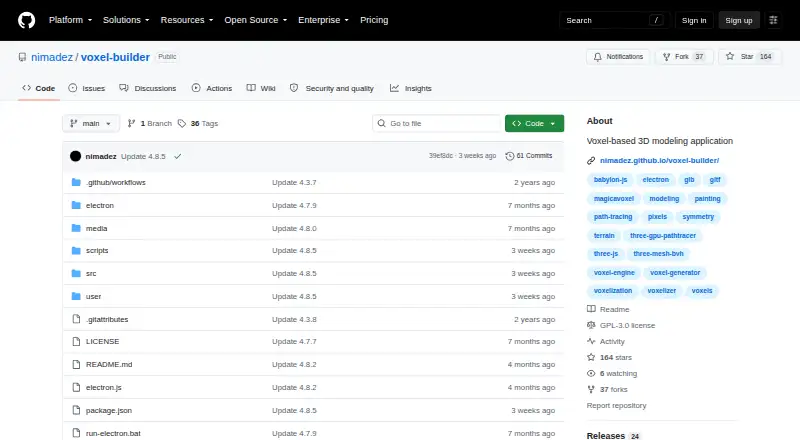
Task: Open the Insights tab
Action: pos(411,88)
